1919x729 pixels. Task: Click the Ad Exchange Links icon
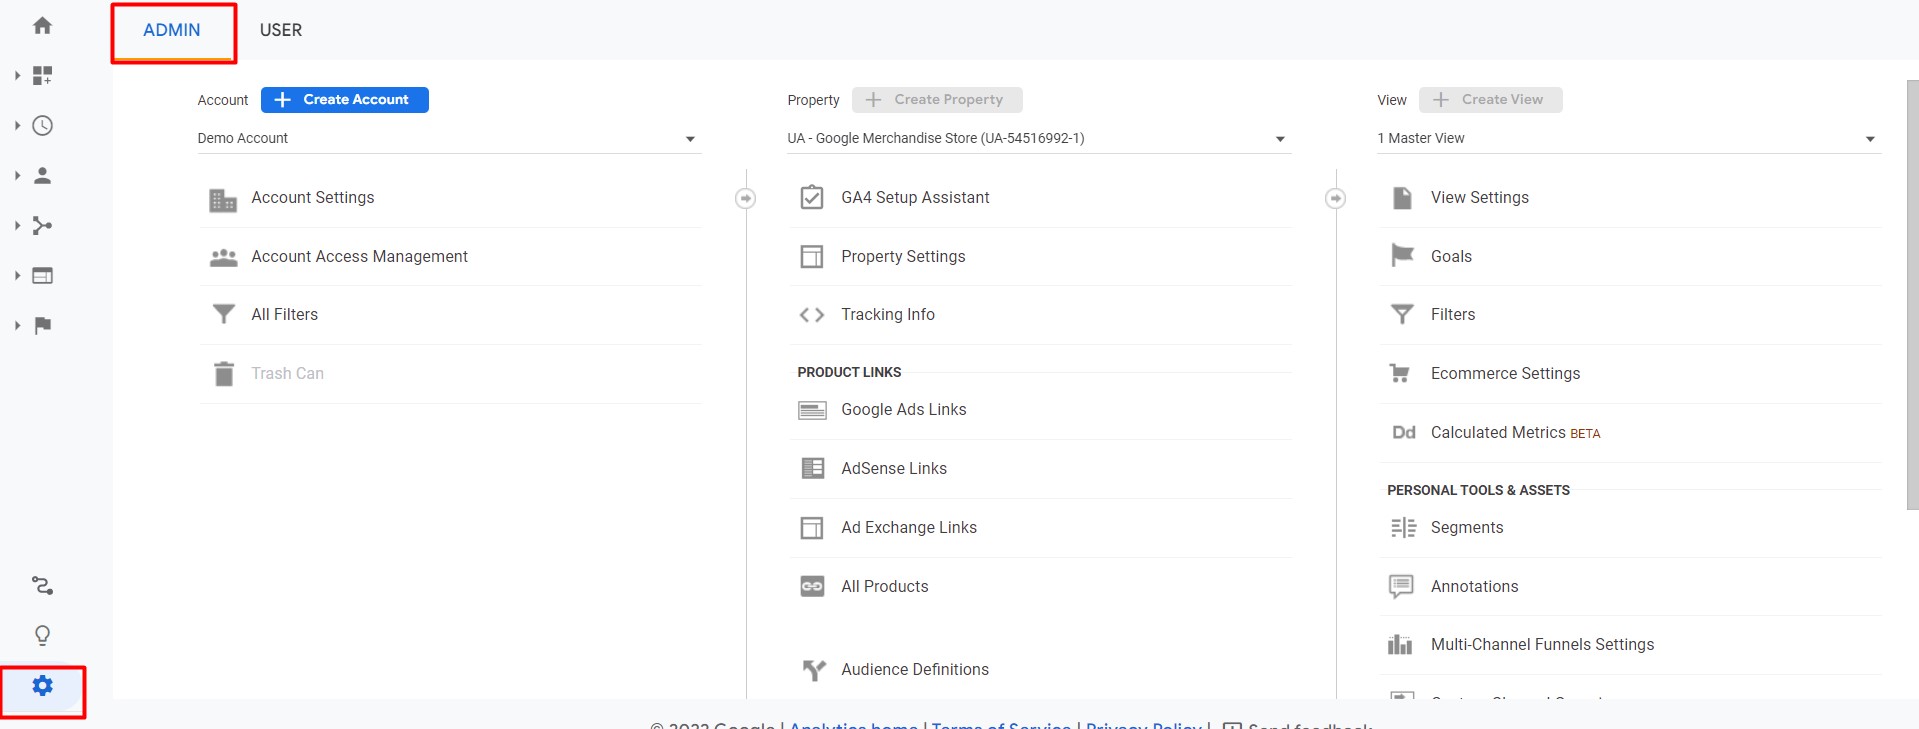pos(812,528)
